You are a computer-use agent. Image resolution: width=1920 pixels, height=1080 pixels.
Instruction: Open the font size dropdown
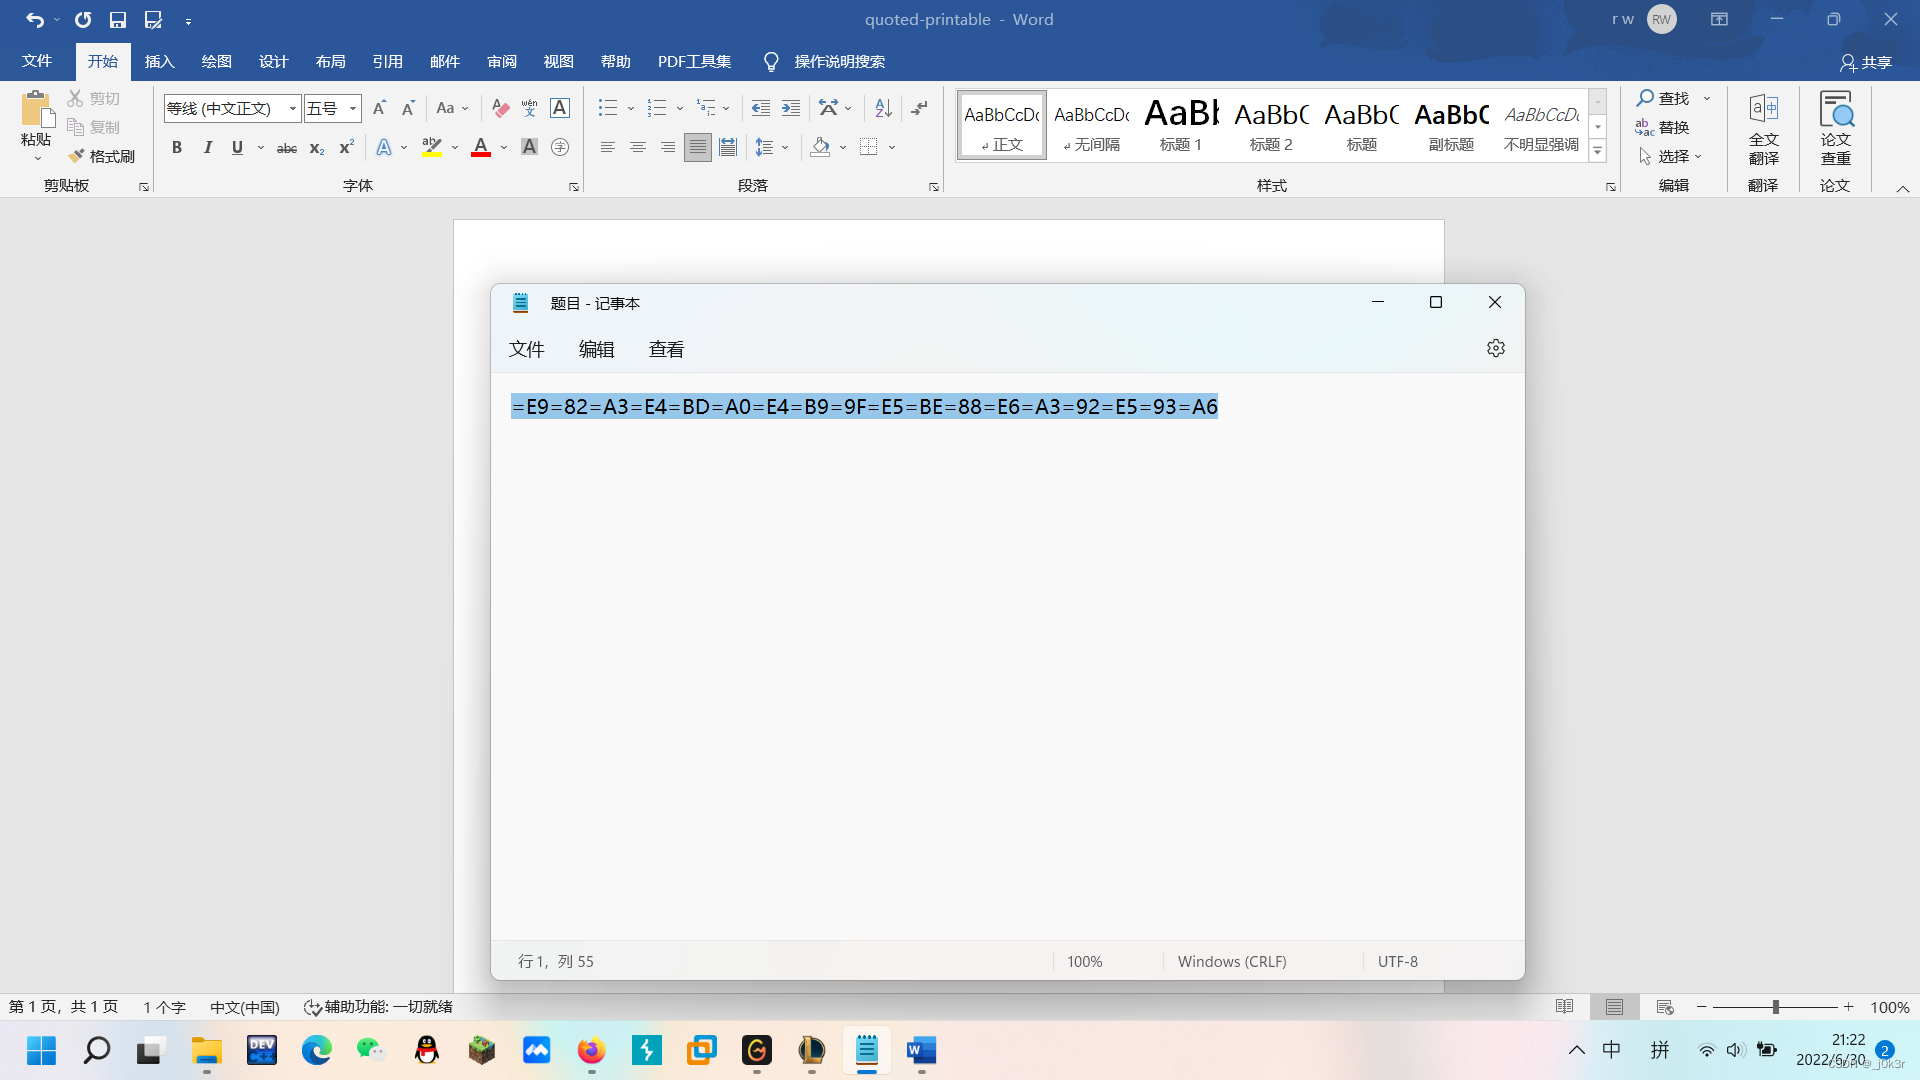(x=351, y=108)
